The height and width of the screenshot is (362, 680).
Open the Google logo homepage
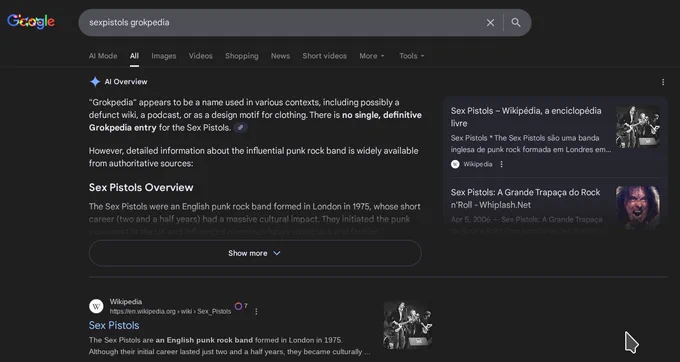[31, 22]
